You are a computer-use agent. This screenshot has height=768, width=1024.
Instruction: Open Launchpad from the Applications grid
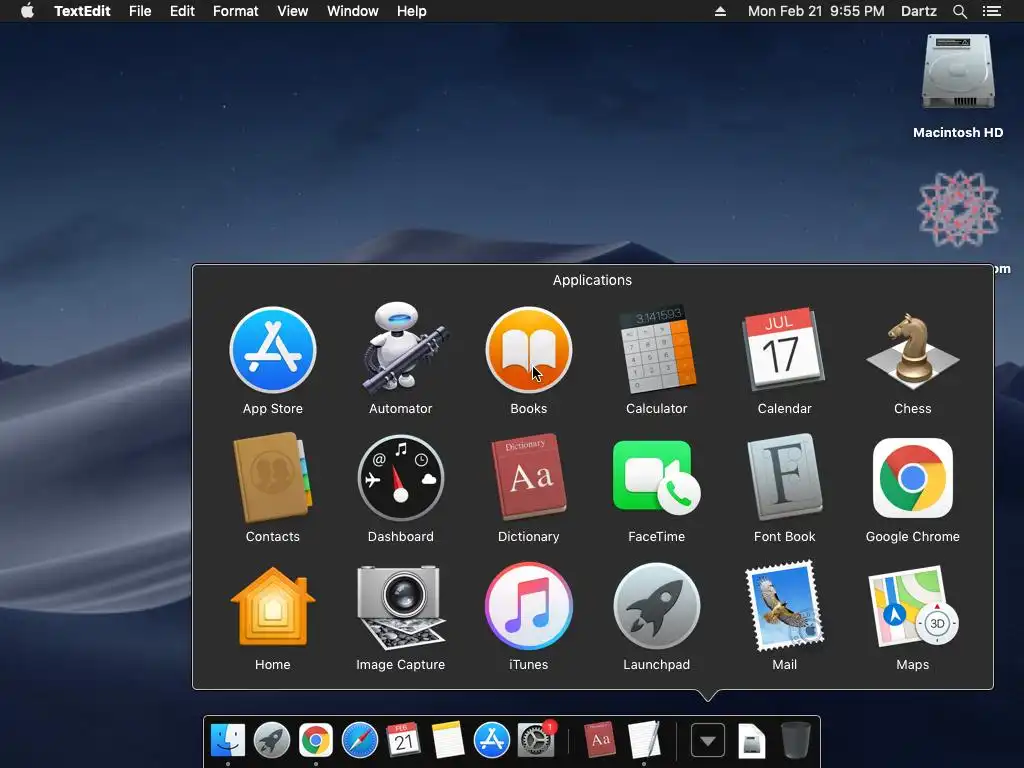(x=656, y=606)
